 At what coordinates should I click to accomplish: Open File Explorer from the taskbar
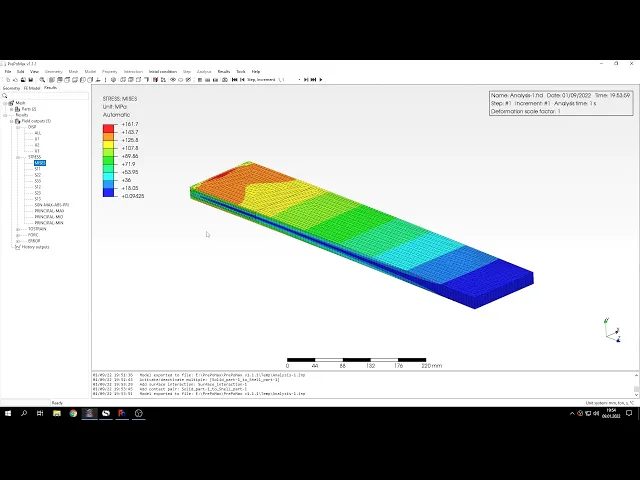pos(57,413)
